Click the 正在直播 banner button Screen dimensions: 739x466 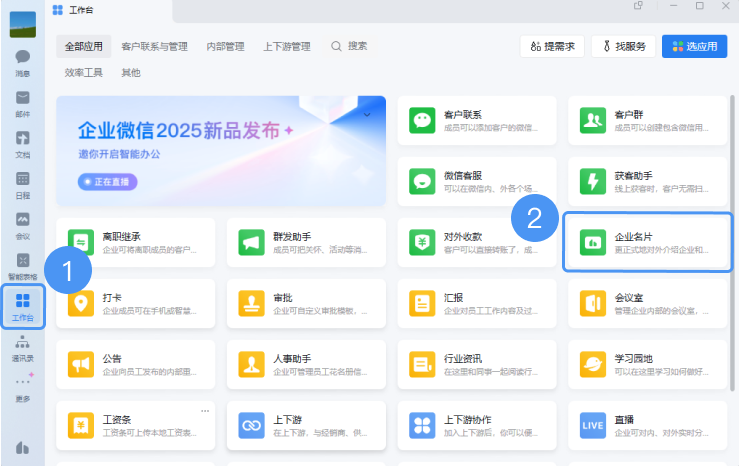107,182
